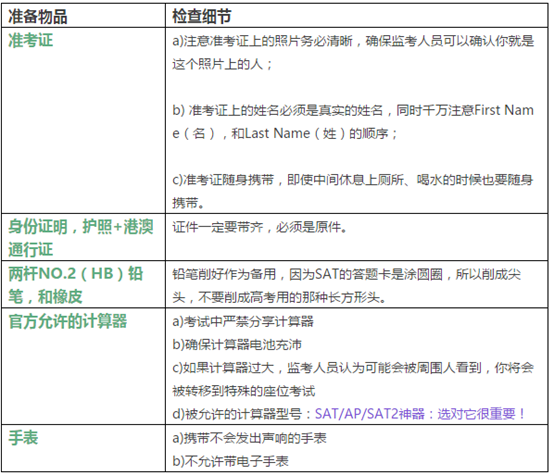
Task: Select the green 手表 item title
Action: pos(23,438)
